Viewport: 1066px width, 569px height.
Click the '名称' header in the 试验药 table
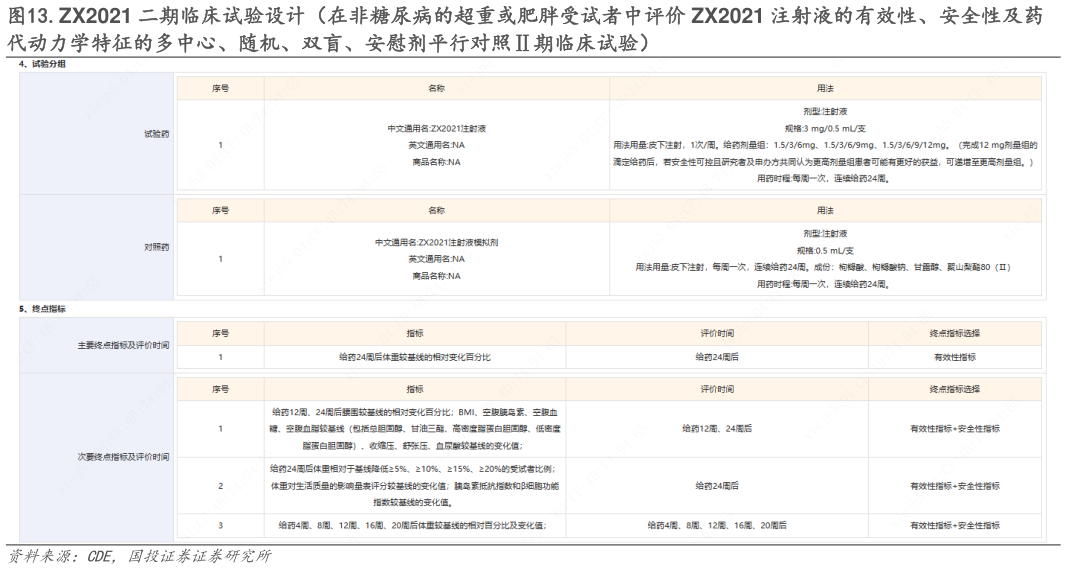pos(436,88)
